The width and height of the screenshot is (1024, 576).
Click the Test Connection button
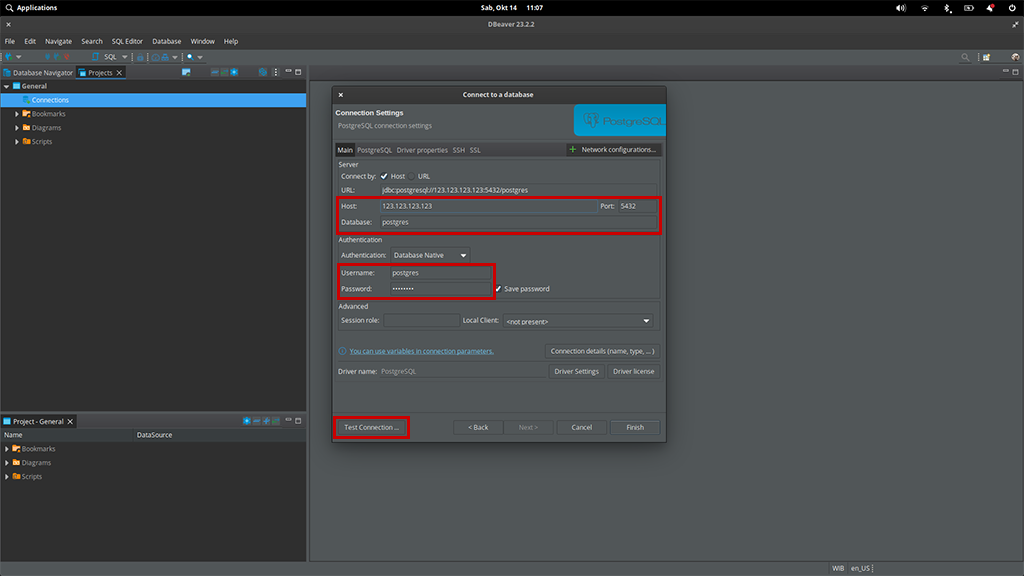(371, 427)
